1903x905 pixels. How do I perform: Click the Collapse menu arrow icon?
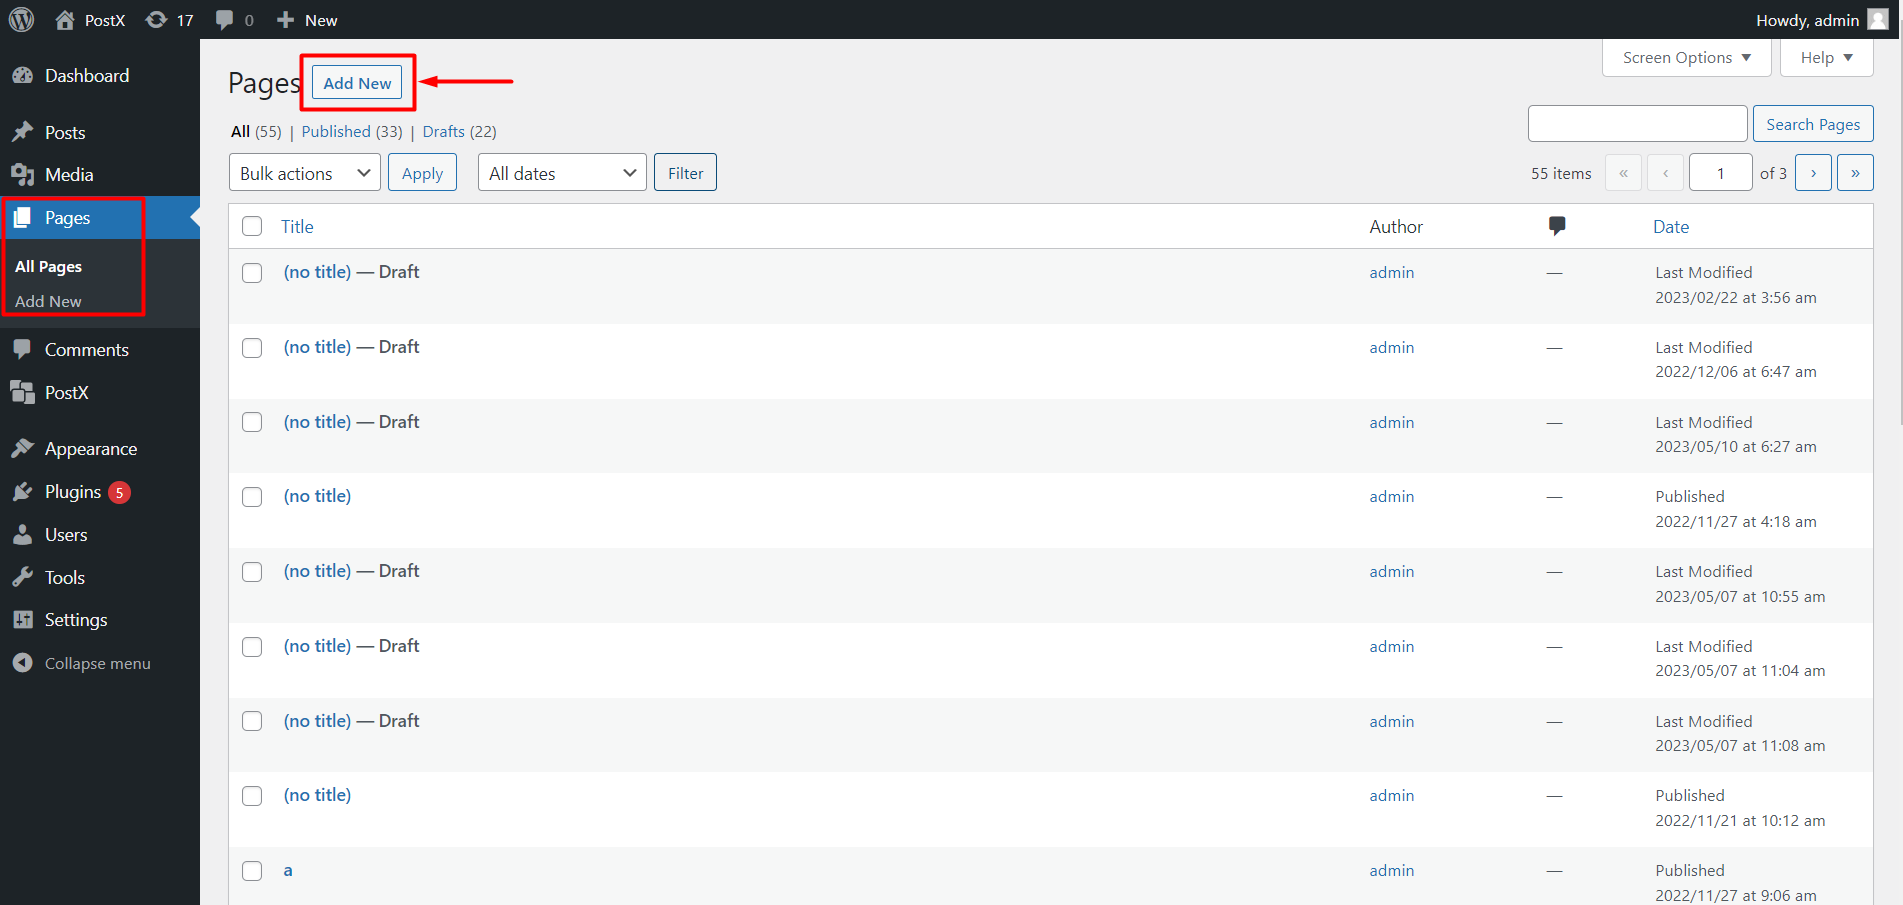(22, 663)
